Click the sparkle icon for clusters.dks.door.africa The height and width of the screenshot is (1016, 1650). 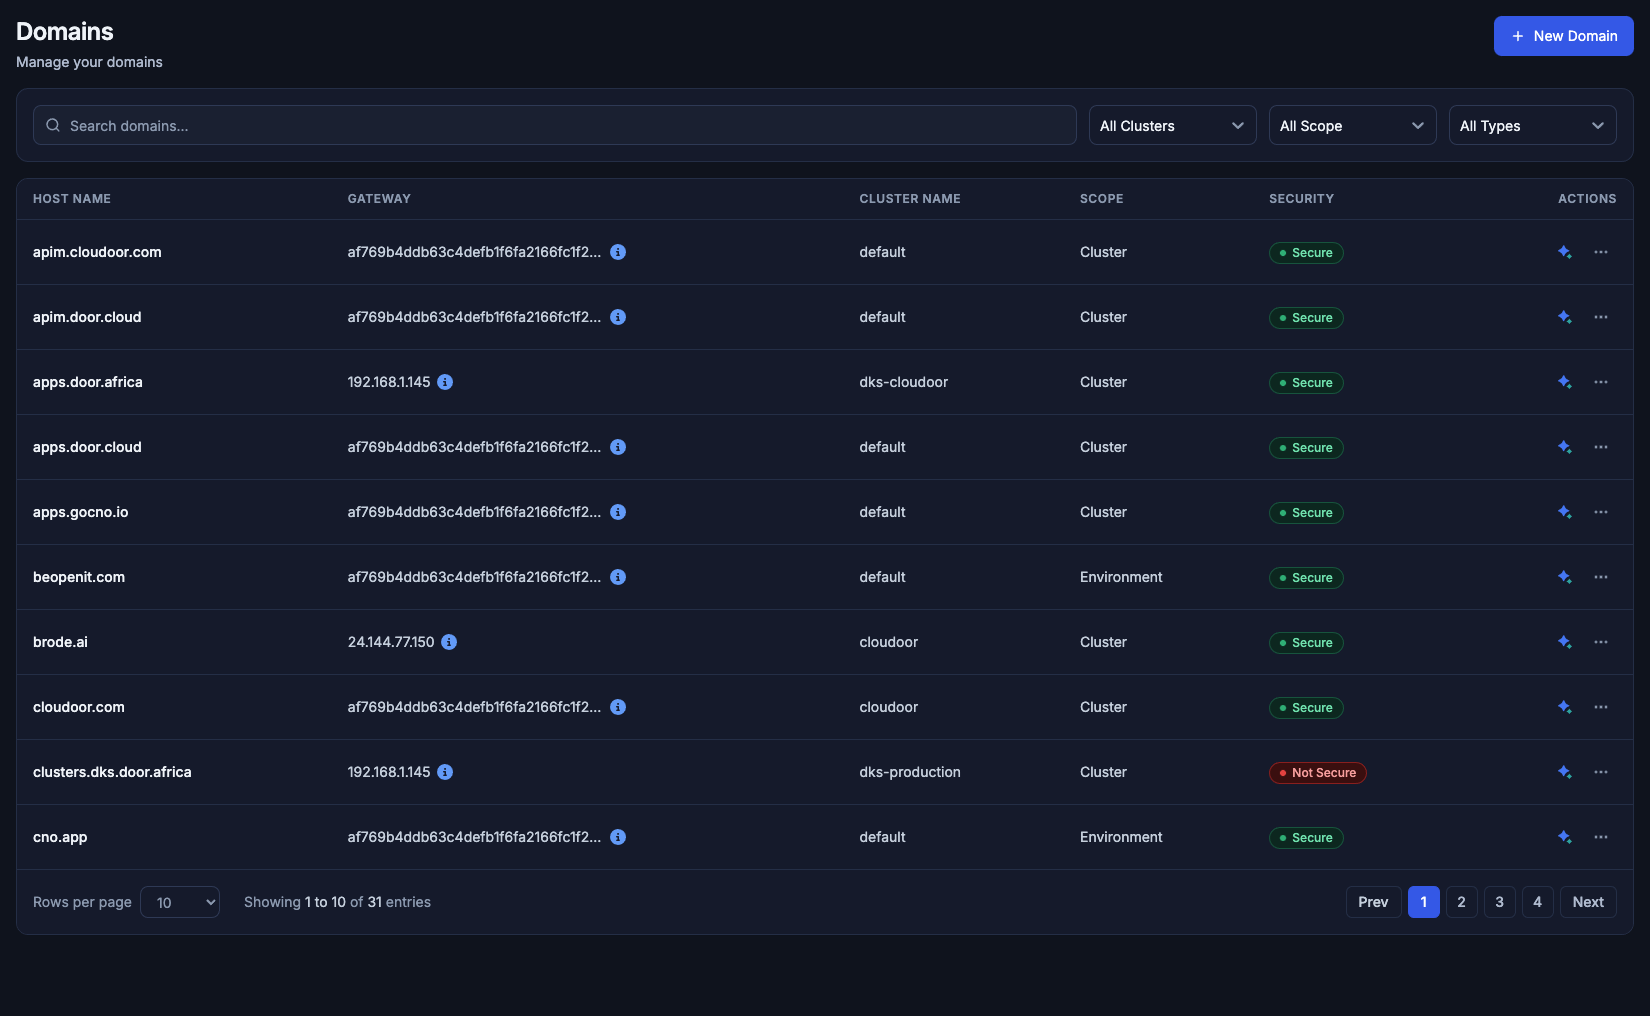pos(1565,772)
